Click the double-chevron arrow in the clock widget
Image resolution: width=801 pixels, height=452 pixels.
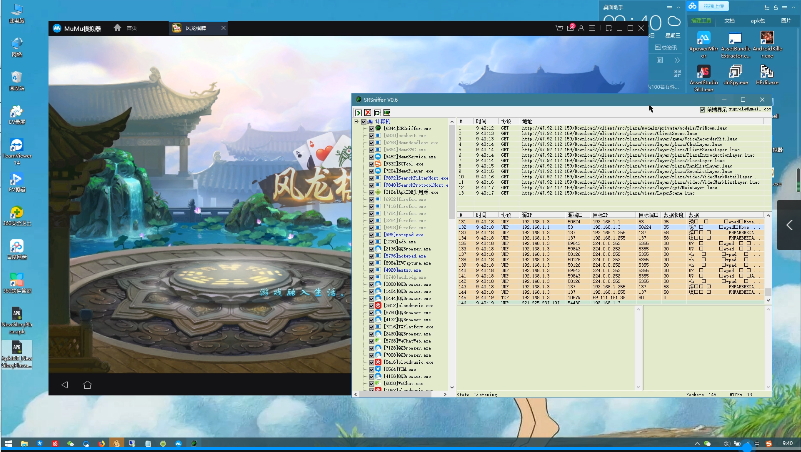pyautogui.click(x=677, y=60)
